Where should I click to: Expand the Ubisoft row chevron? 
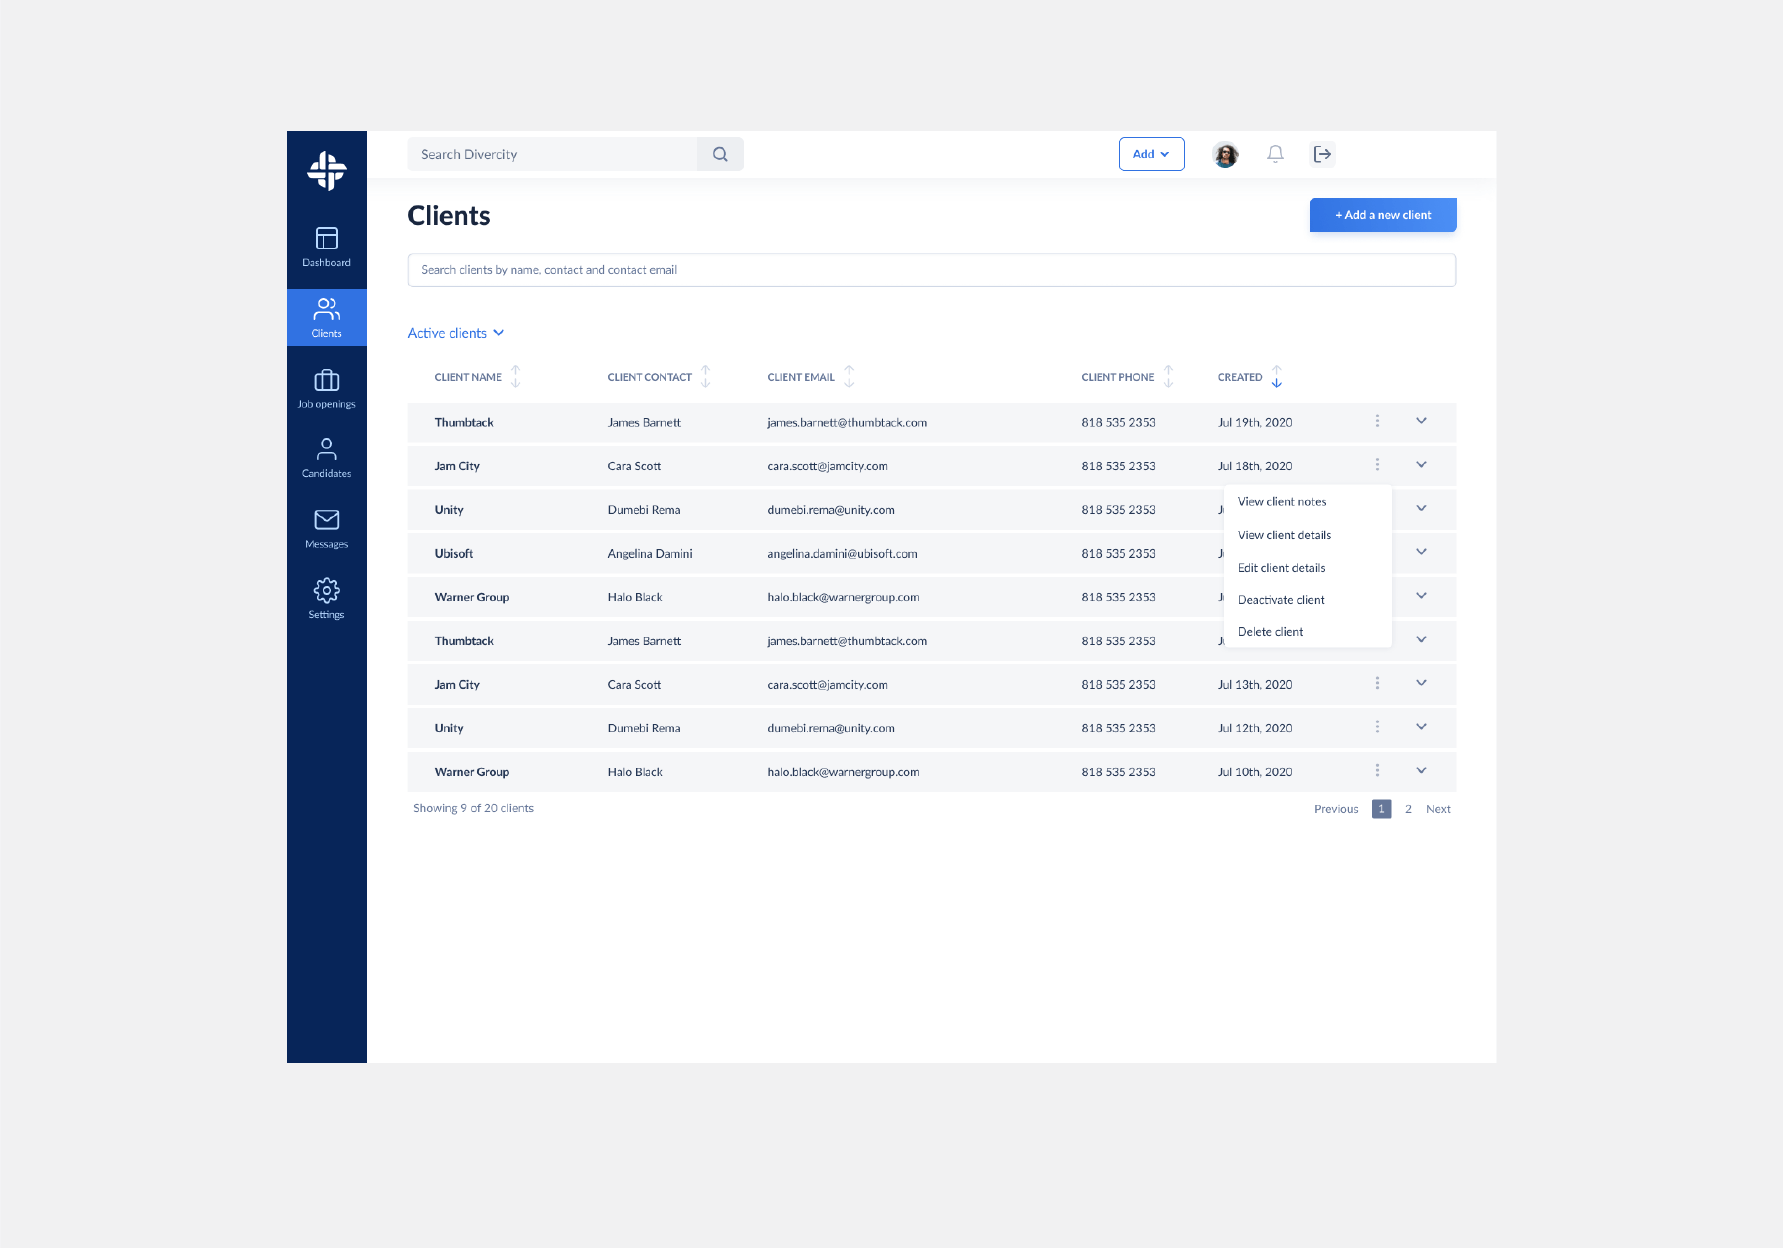tap(1421, 552)
